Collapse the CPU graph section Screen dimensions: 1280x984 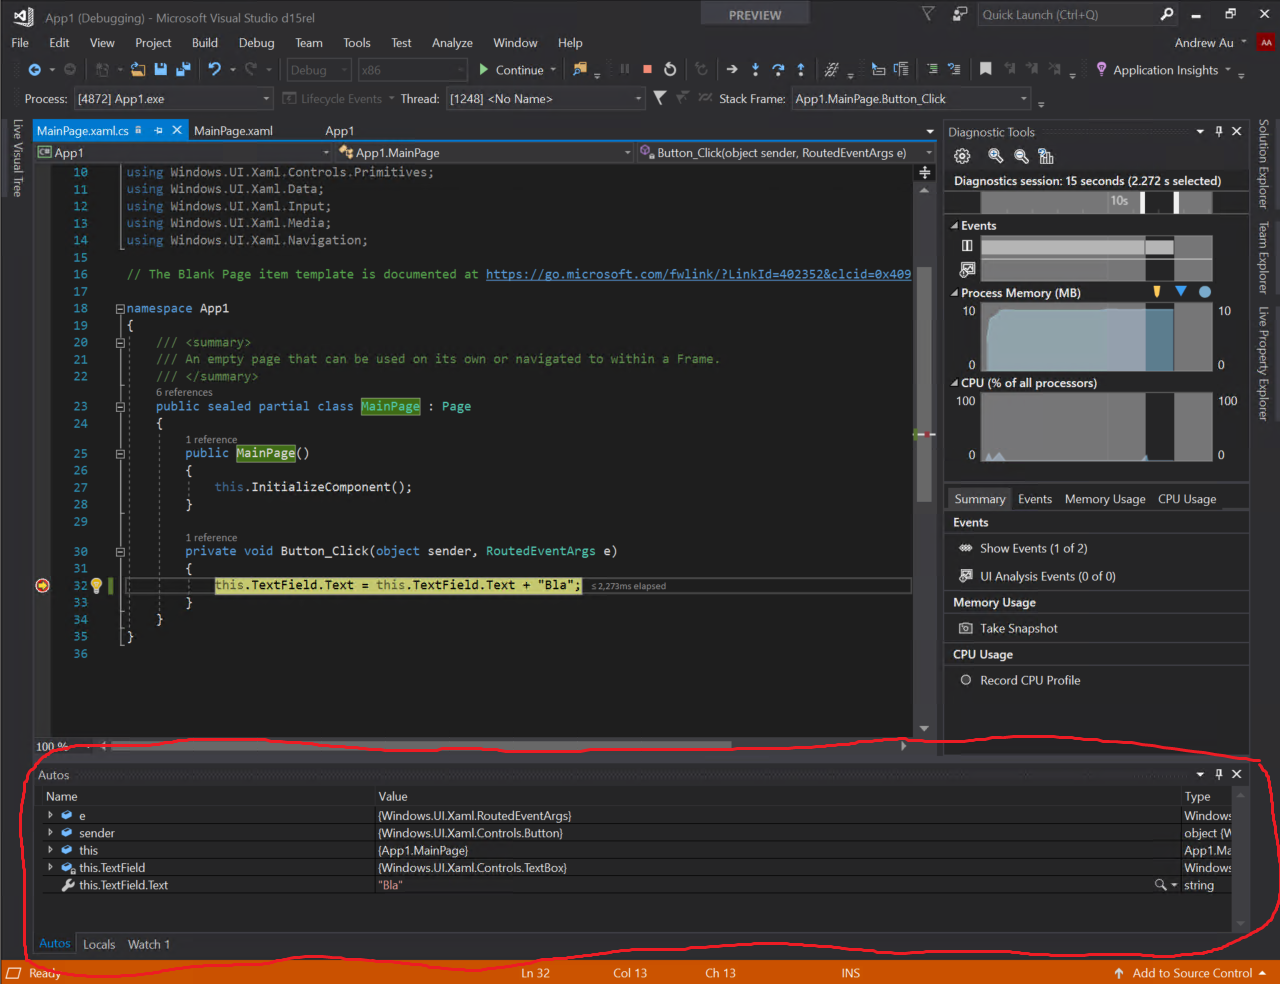point(954,383)
